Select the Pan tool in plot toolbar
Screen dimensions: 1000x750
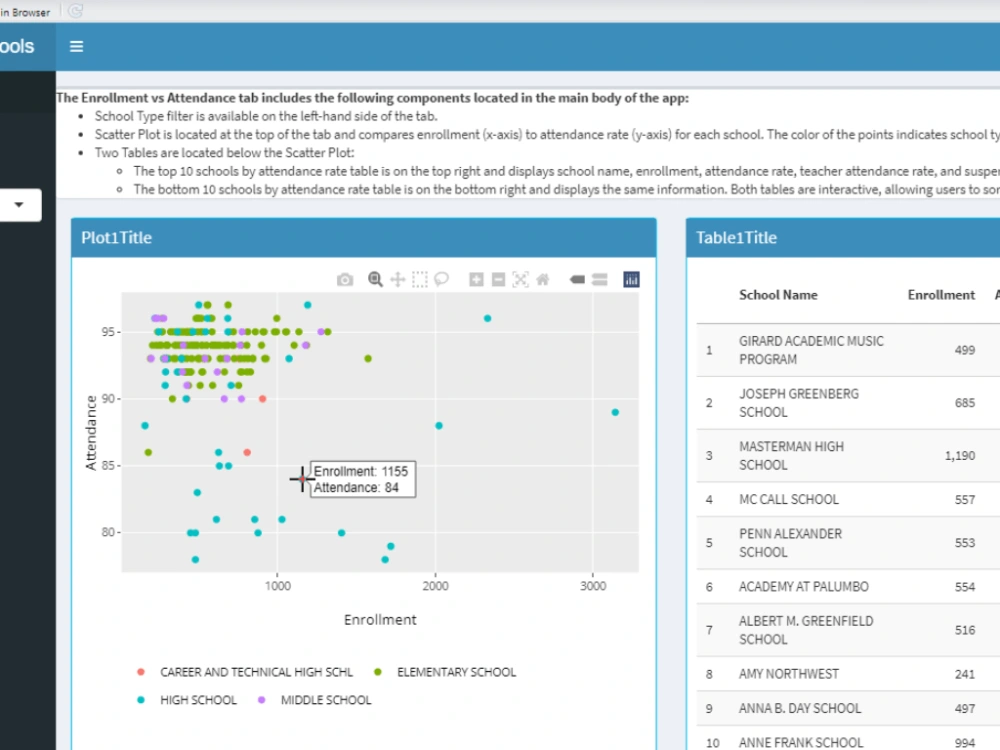398,279
